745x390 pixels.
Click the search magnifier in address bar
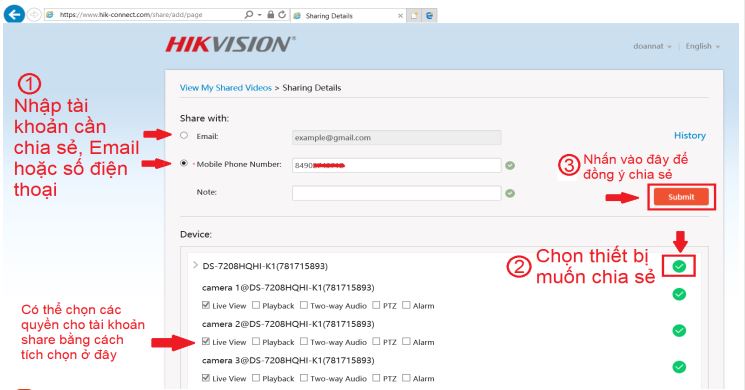pos(248,15)
